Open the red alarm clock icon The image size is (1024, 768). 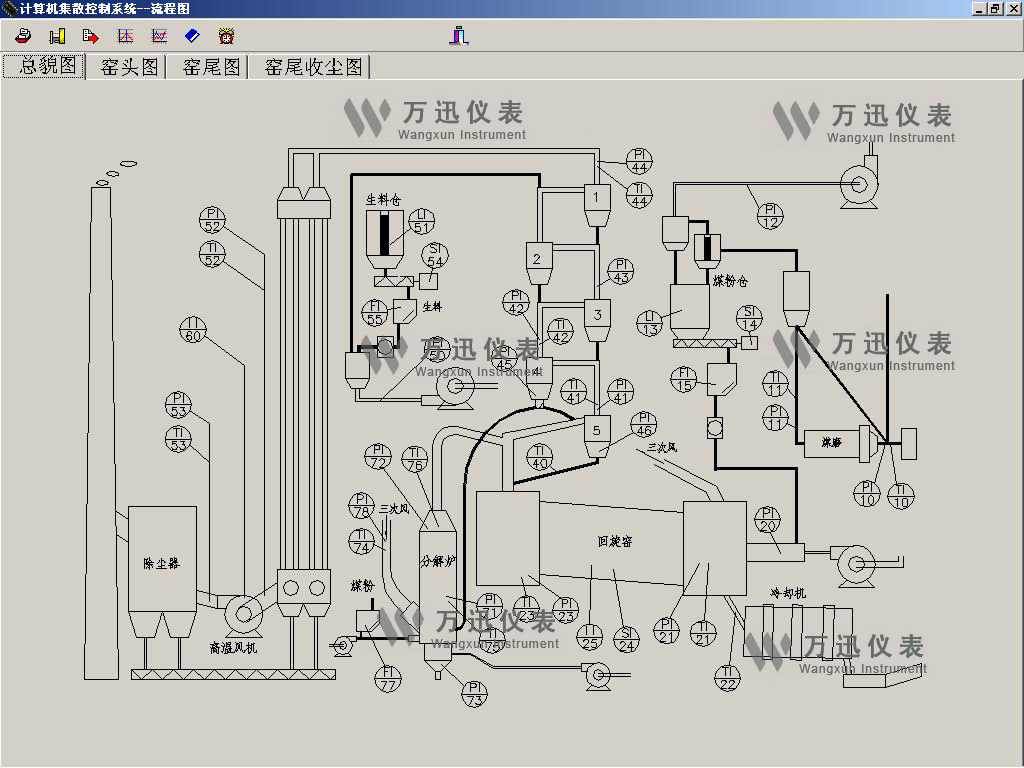pyautogui.click(x=227, y=36)
